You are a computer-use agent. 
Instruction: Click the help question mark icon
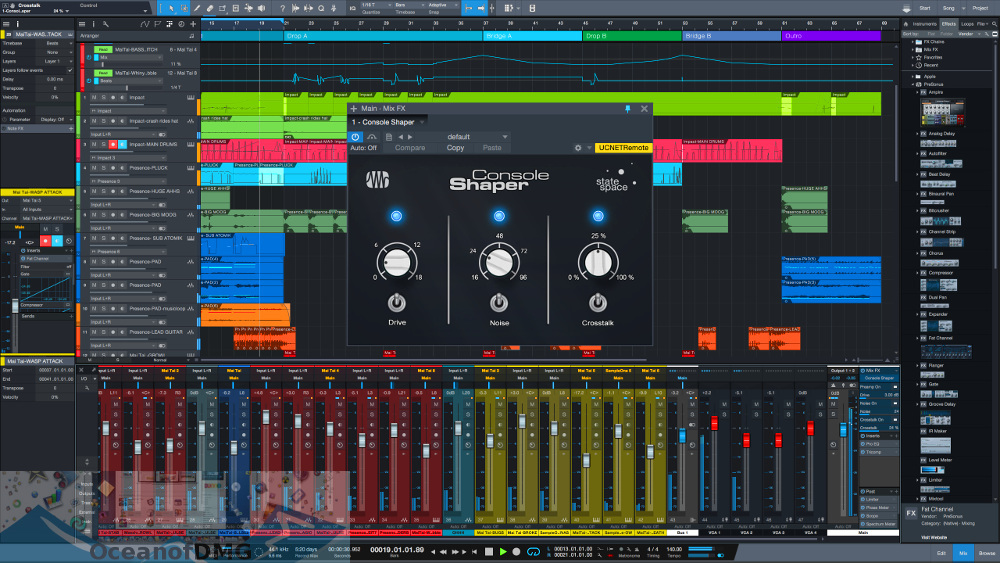coord(283,8)
